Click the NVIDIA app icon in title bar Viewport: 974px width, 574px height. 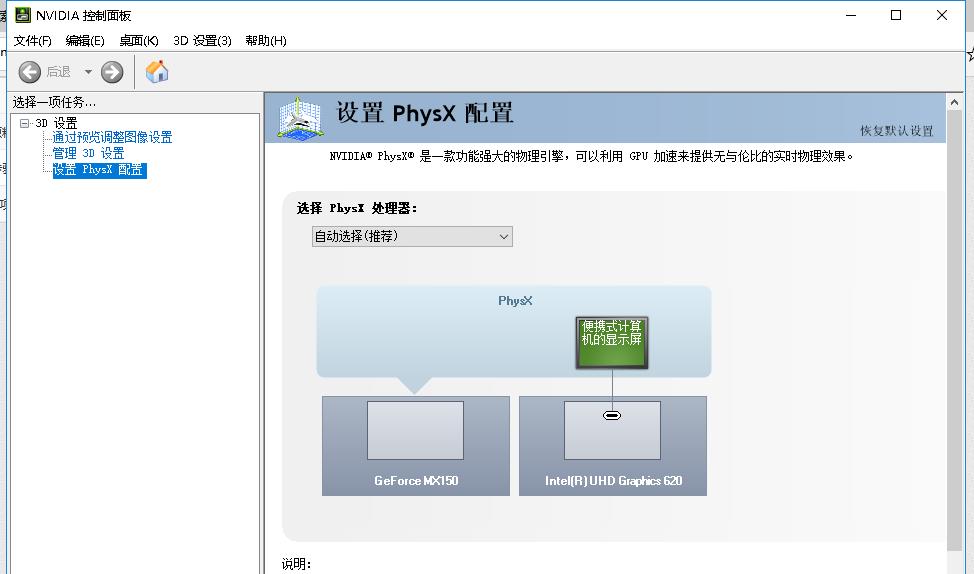(23, 15)
